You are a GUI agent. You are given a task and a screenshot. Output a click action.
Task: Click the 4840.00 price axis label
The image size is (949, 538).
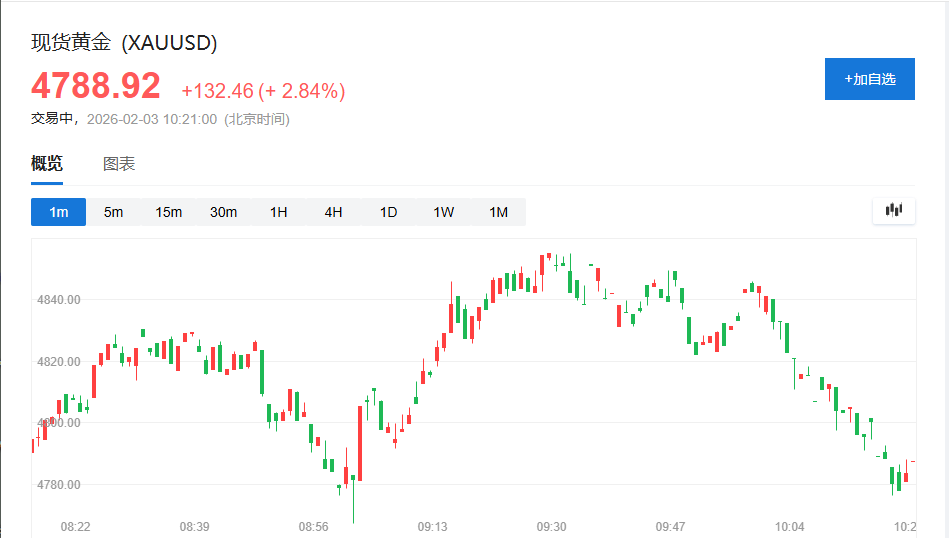(58, 299)
